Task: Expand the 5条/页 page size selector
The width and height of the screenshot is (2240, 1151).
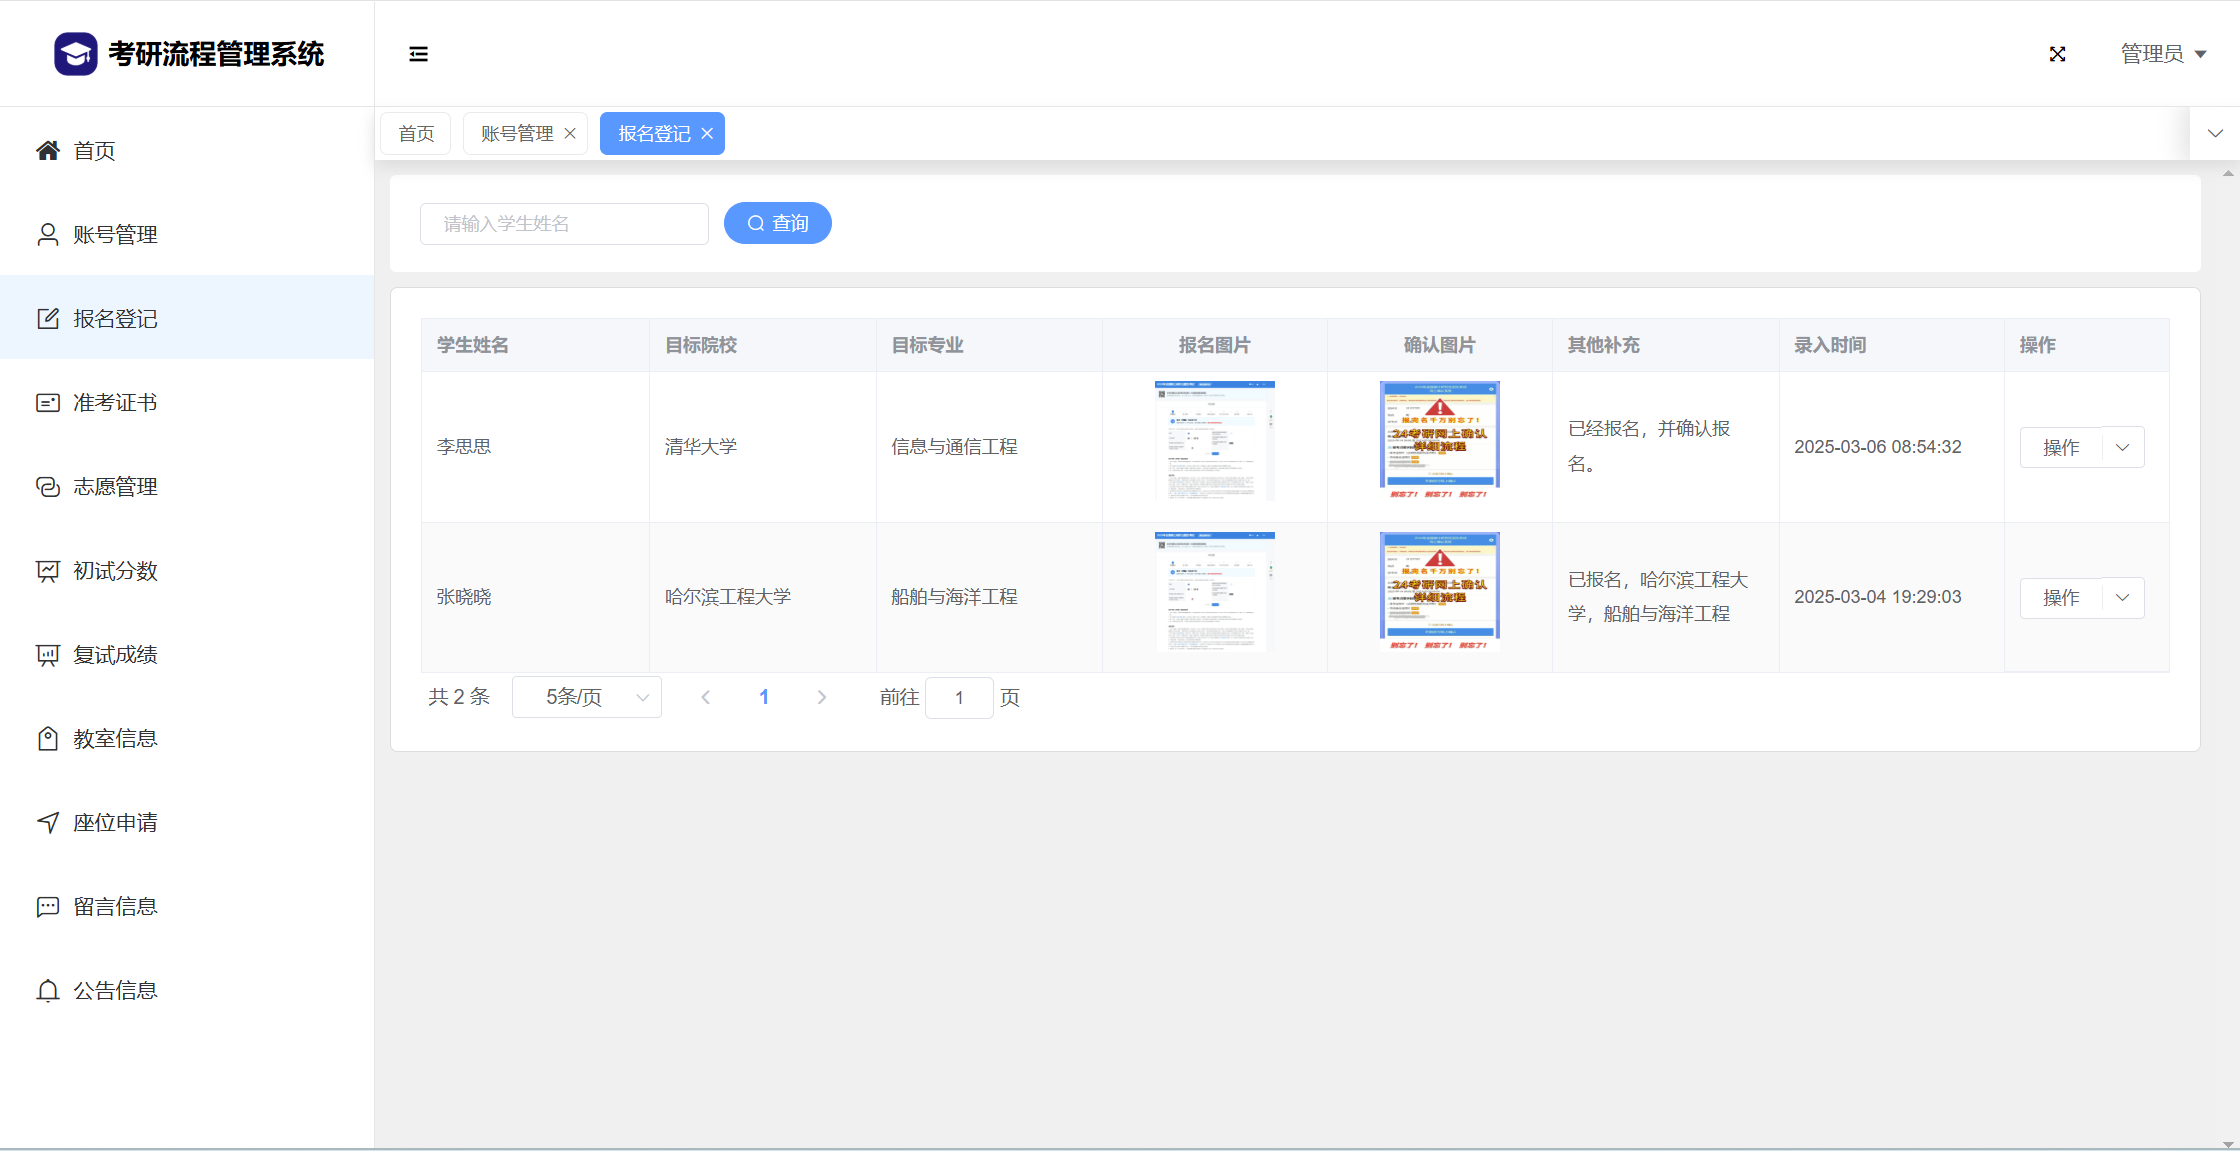Action: tap(587, 698)
